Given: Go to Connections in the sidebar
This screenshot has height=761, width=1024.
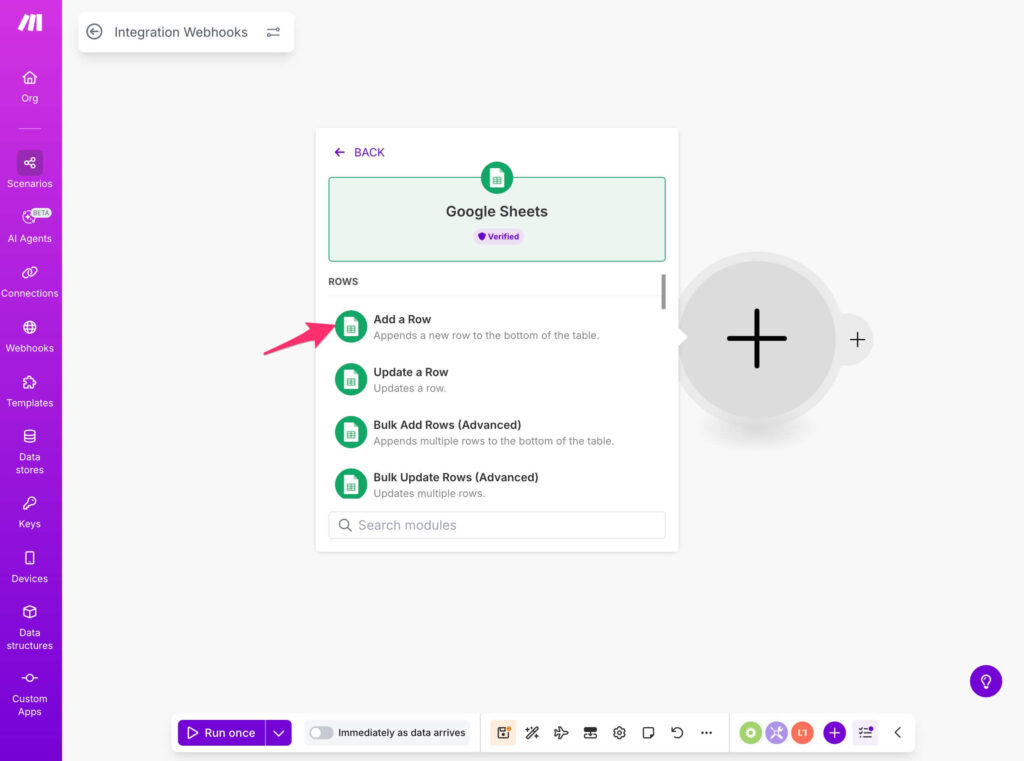Looking at the screenshot, I should tap(30, 279).
